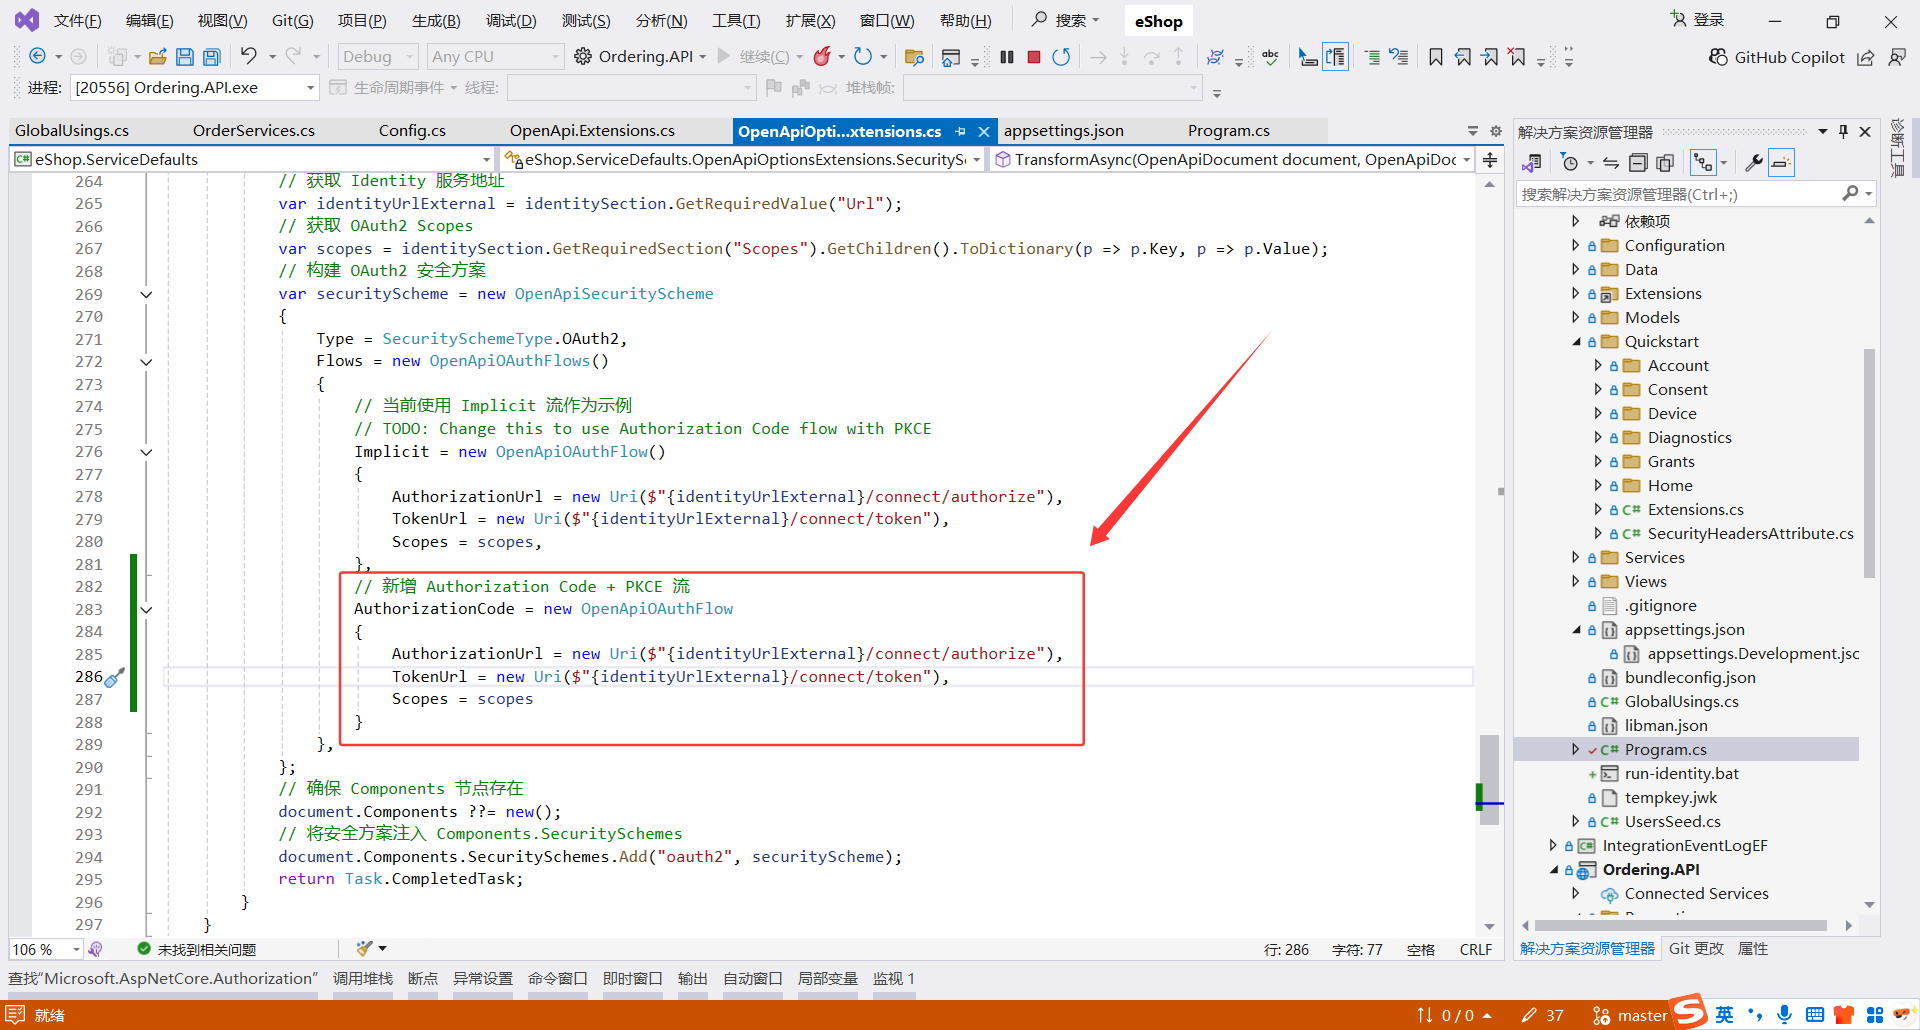Click the indent lines toolbar icon
The height and width of the screenshot is (1030, 1920).
[1372, 57]
